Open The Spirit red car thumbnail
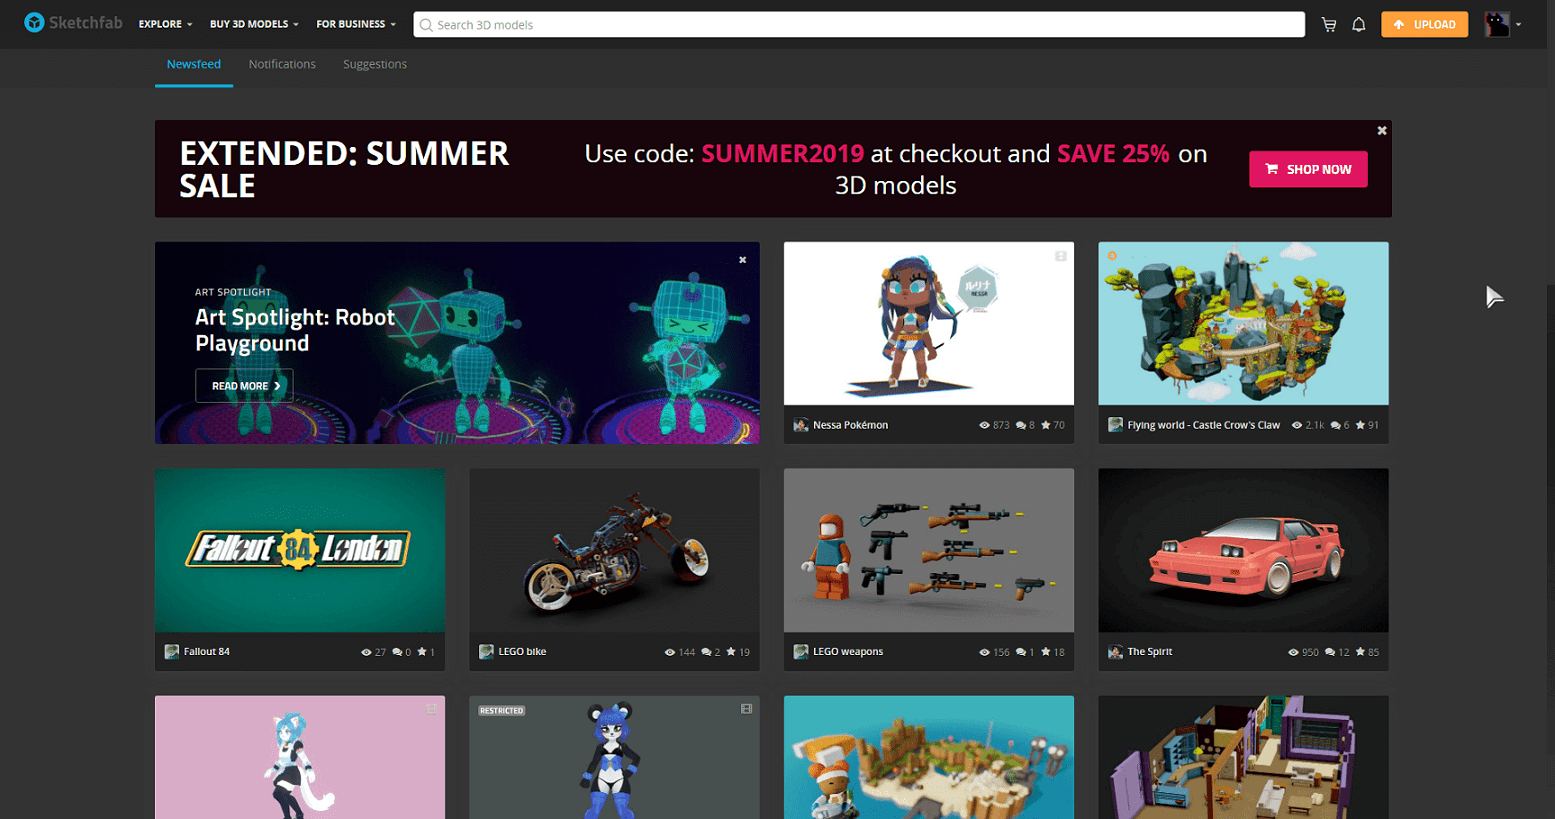 (1243, 550)
